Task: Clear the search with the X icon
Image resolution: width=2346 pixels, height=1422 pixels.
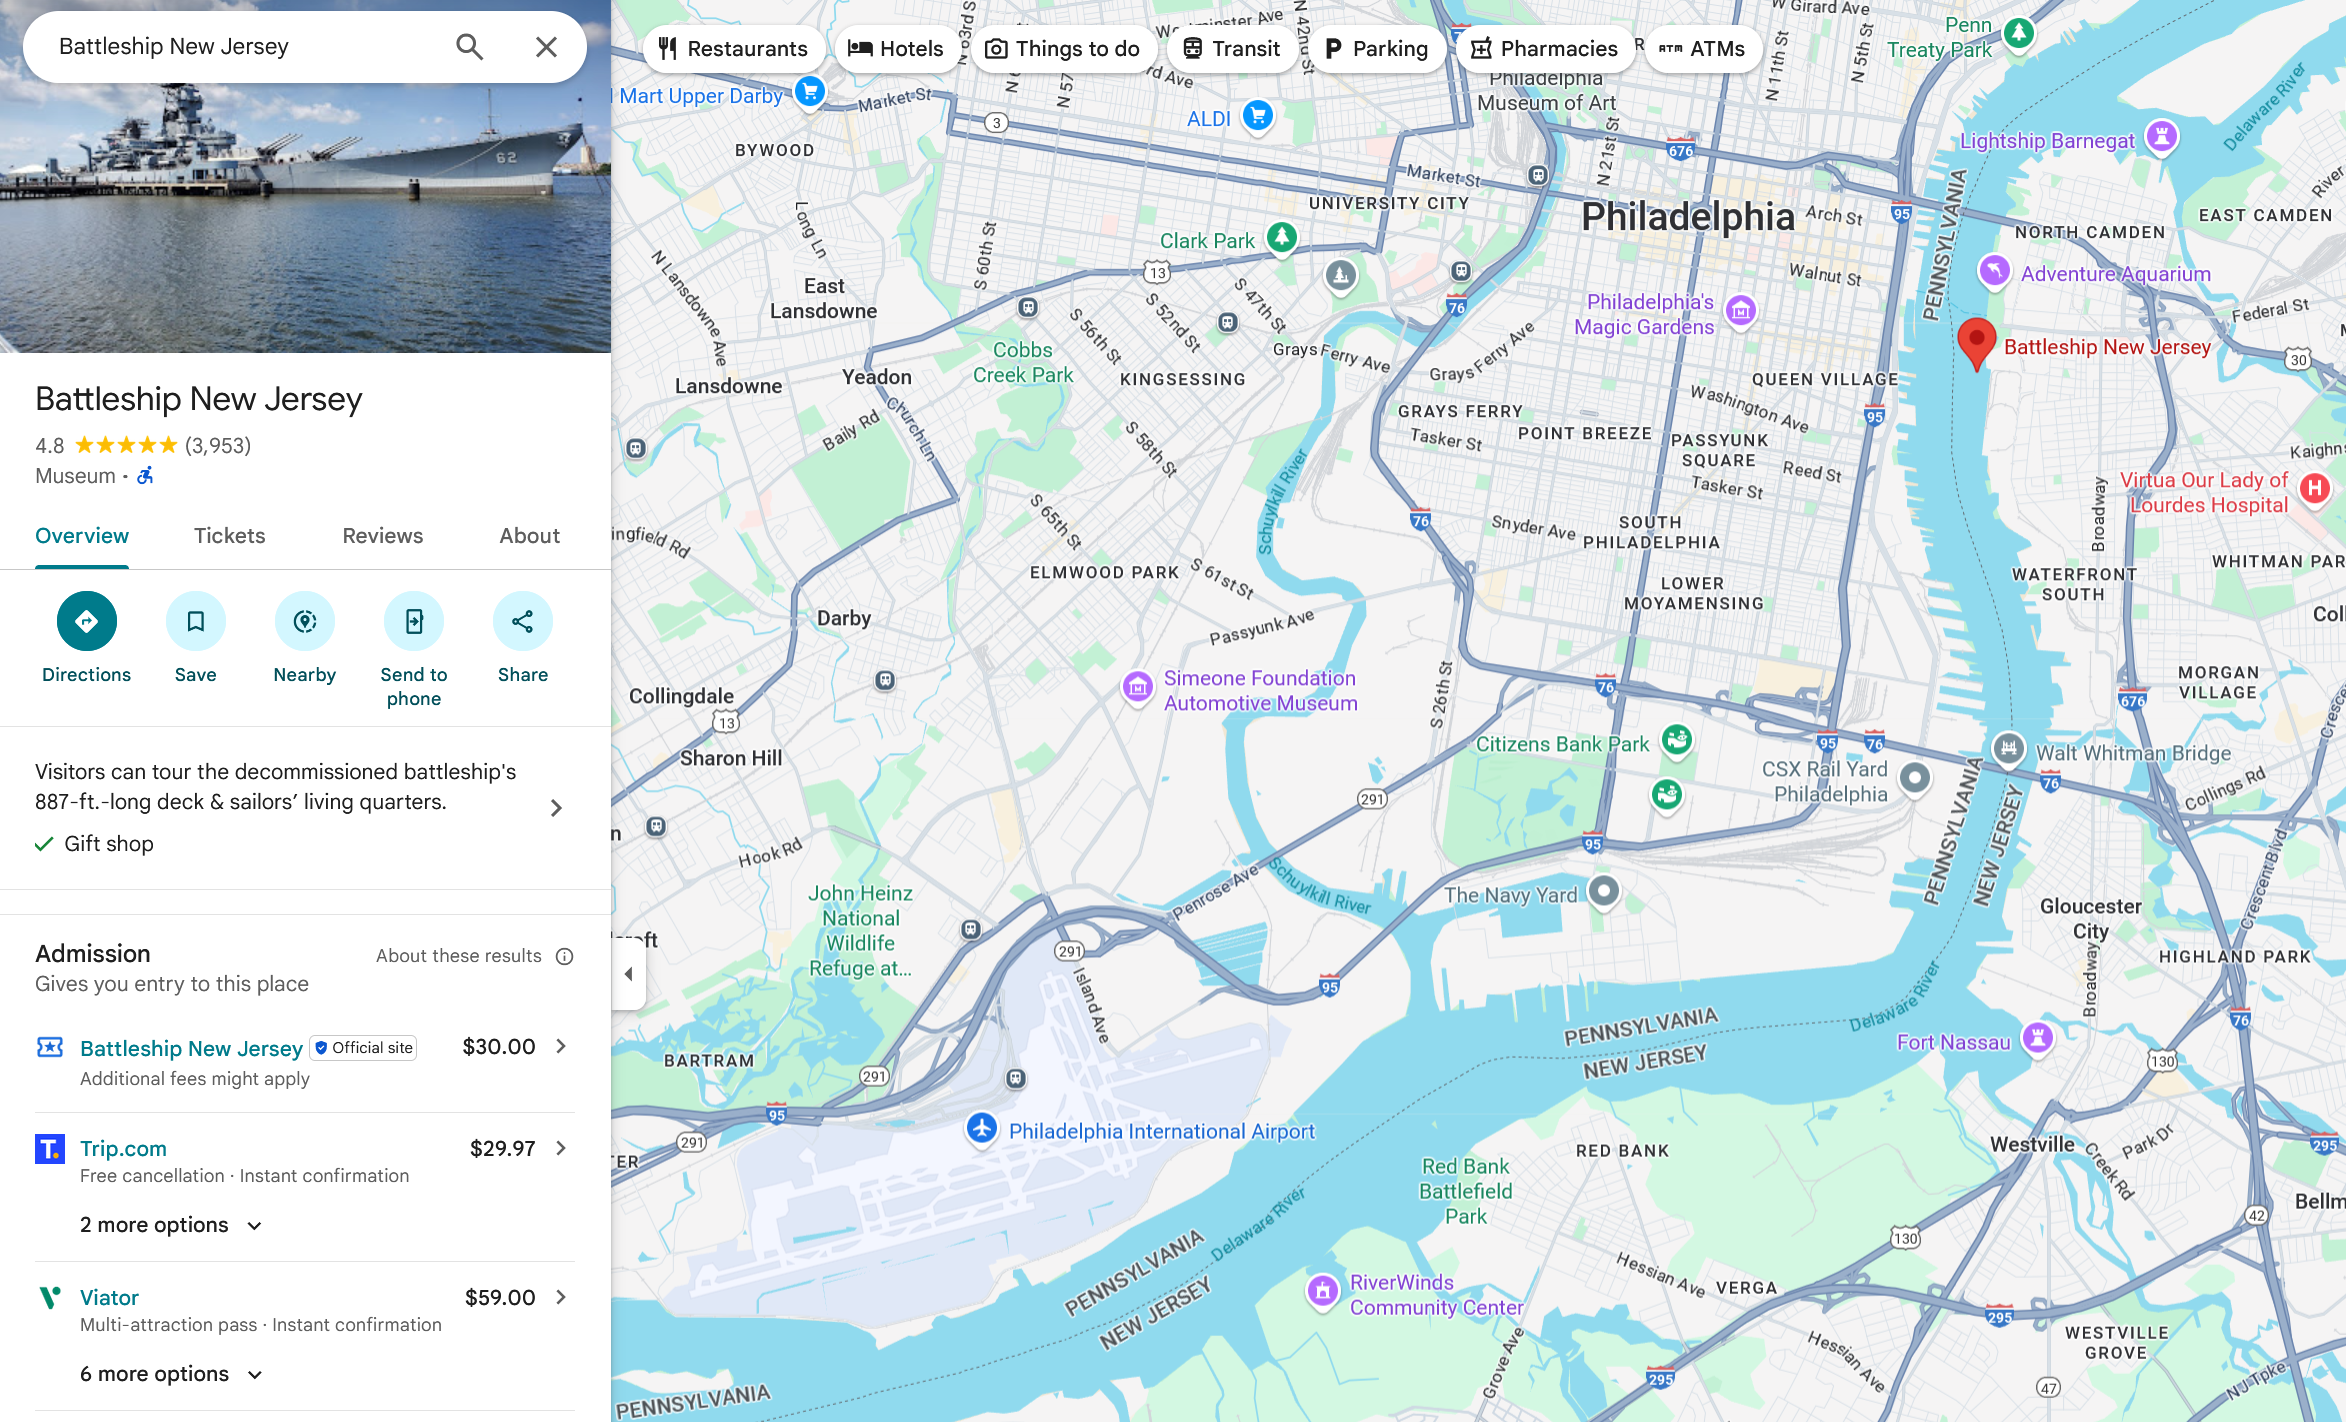Action: point(546,47)
